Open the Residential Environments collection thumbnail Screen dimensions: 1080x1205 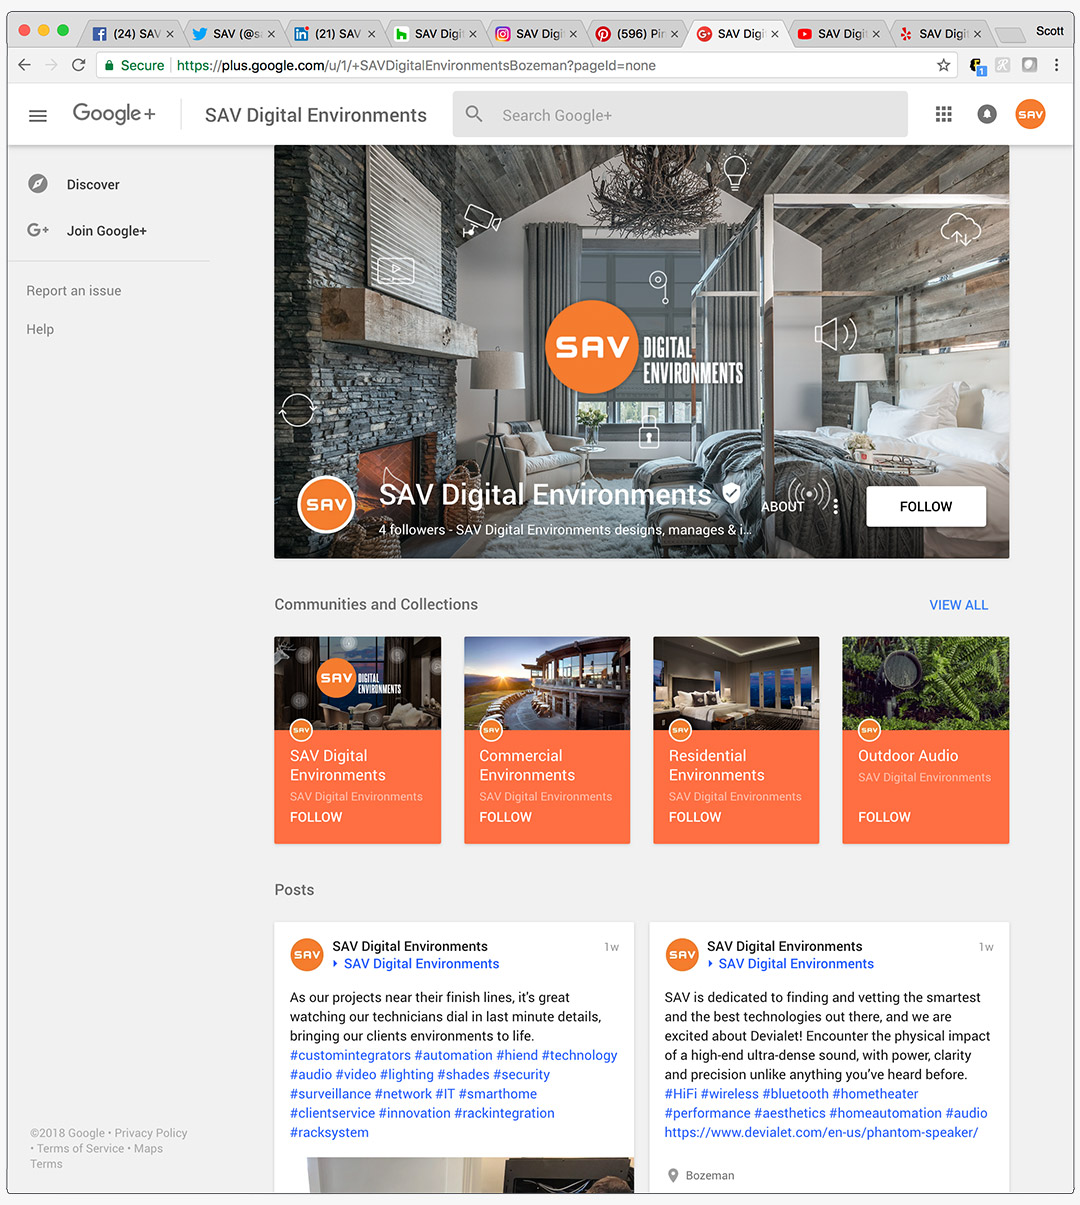point(736,684)
